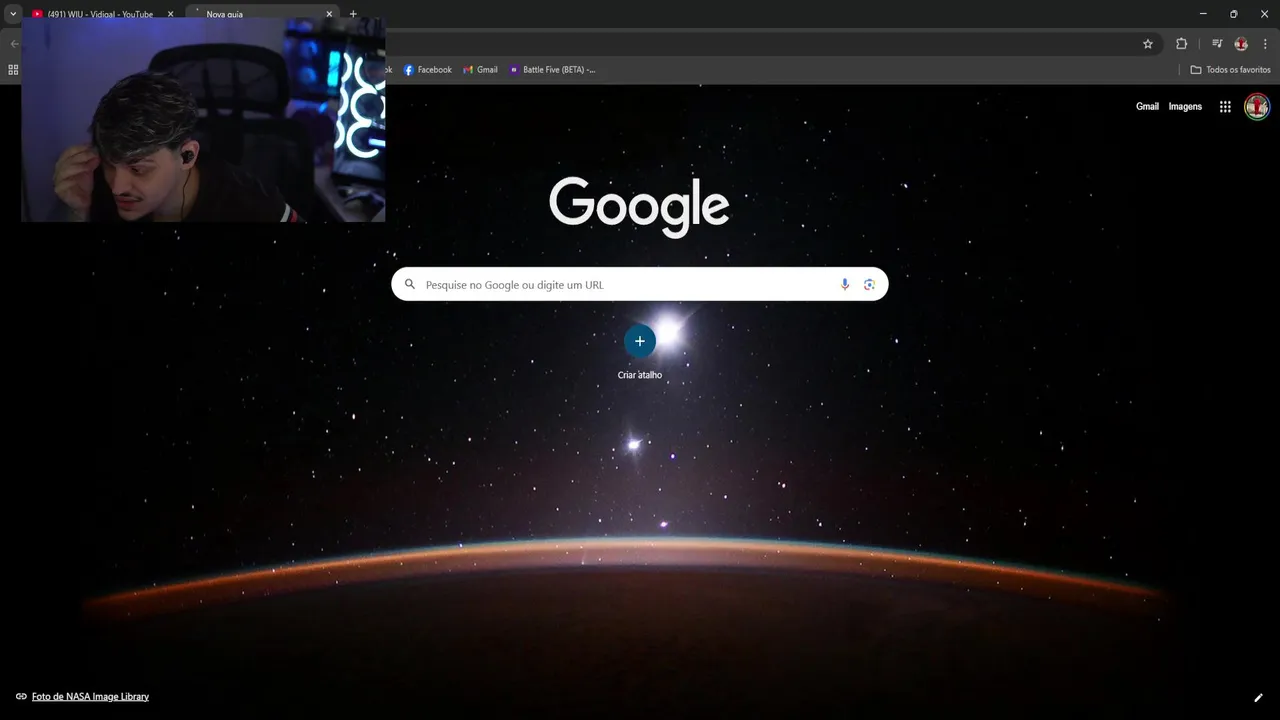Click the Gmail link on the page

point(1147,107)
